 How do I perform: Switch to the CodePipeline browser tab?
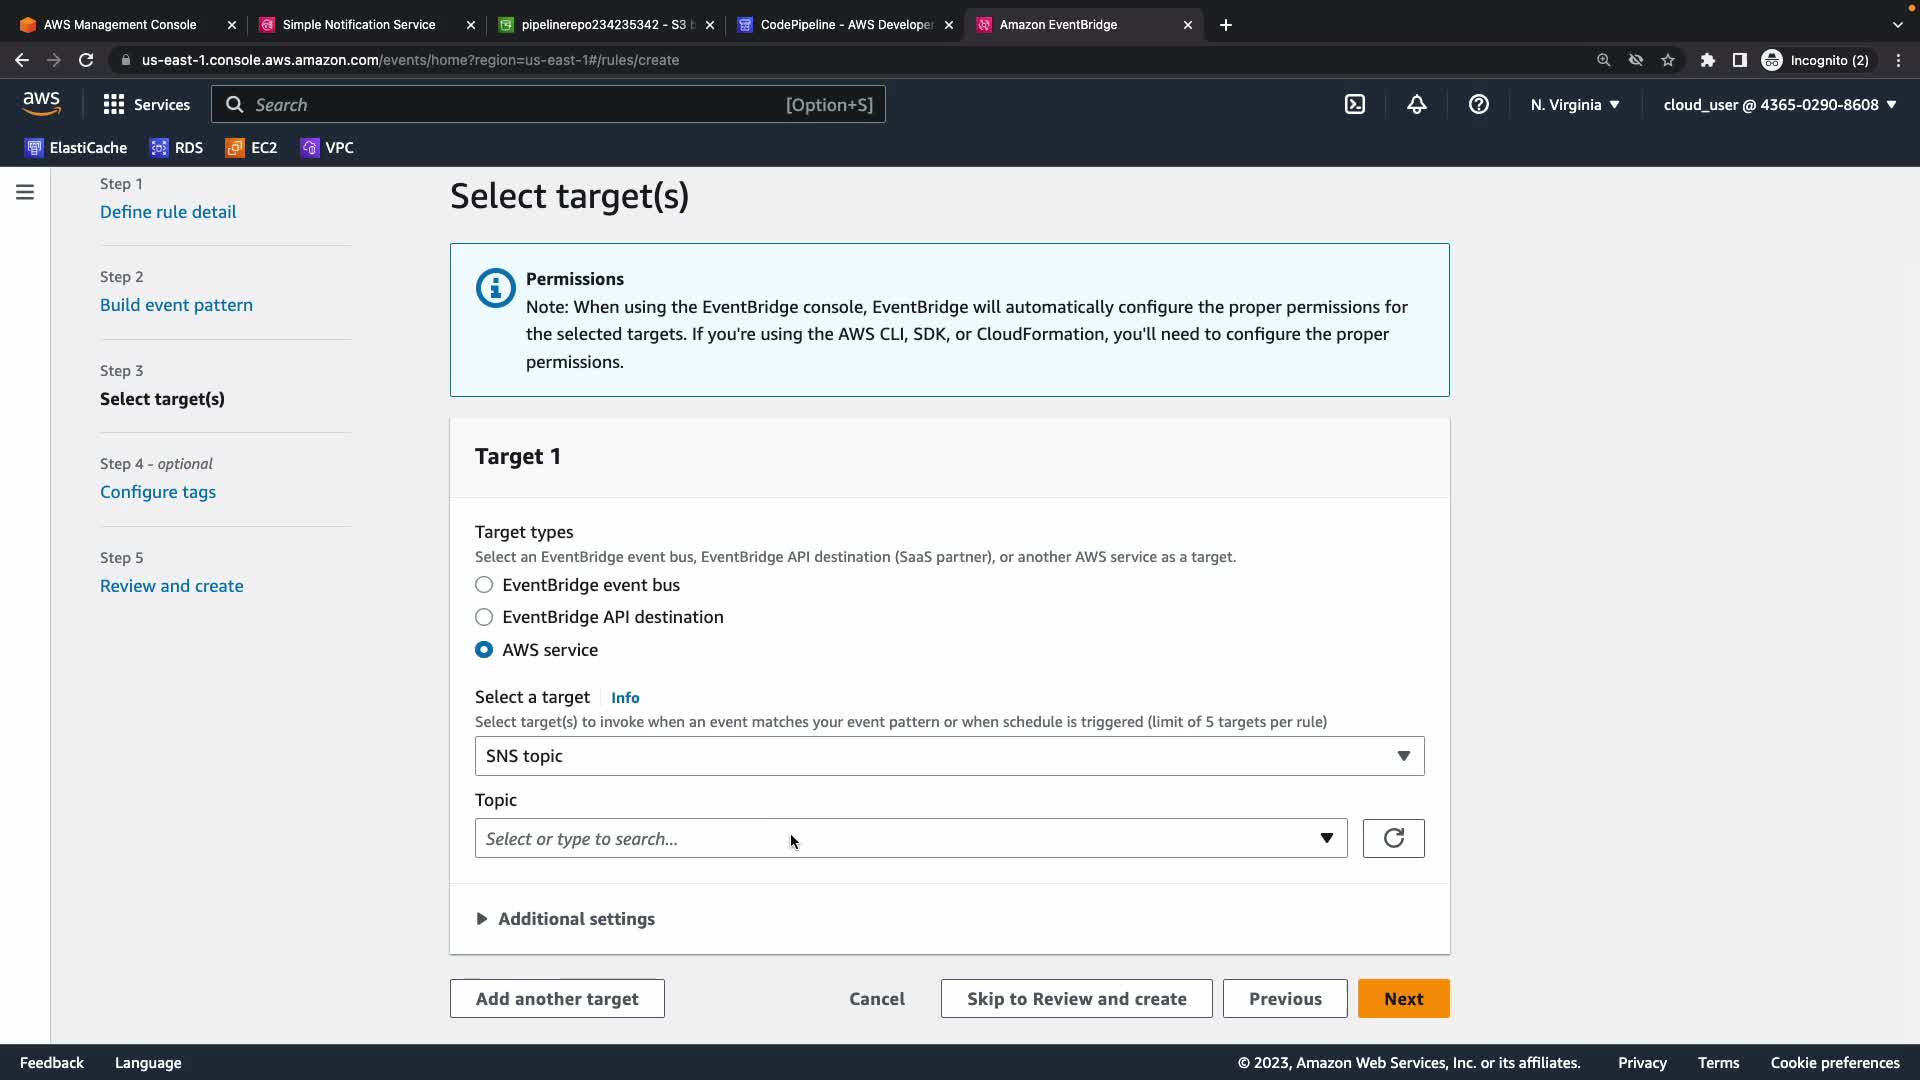845,24
